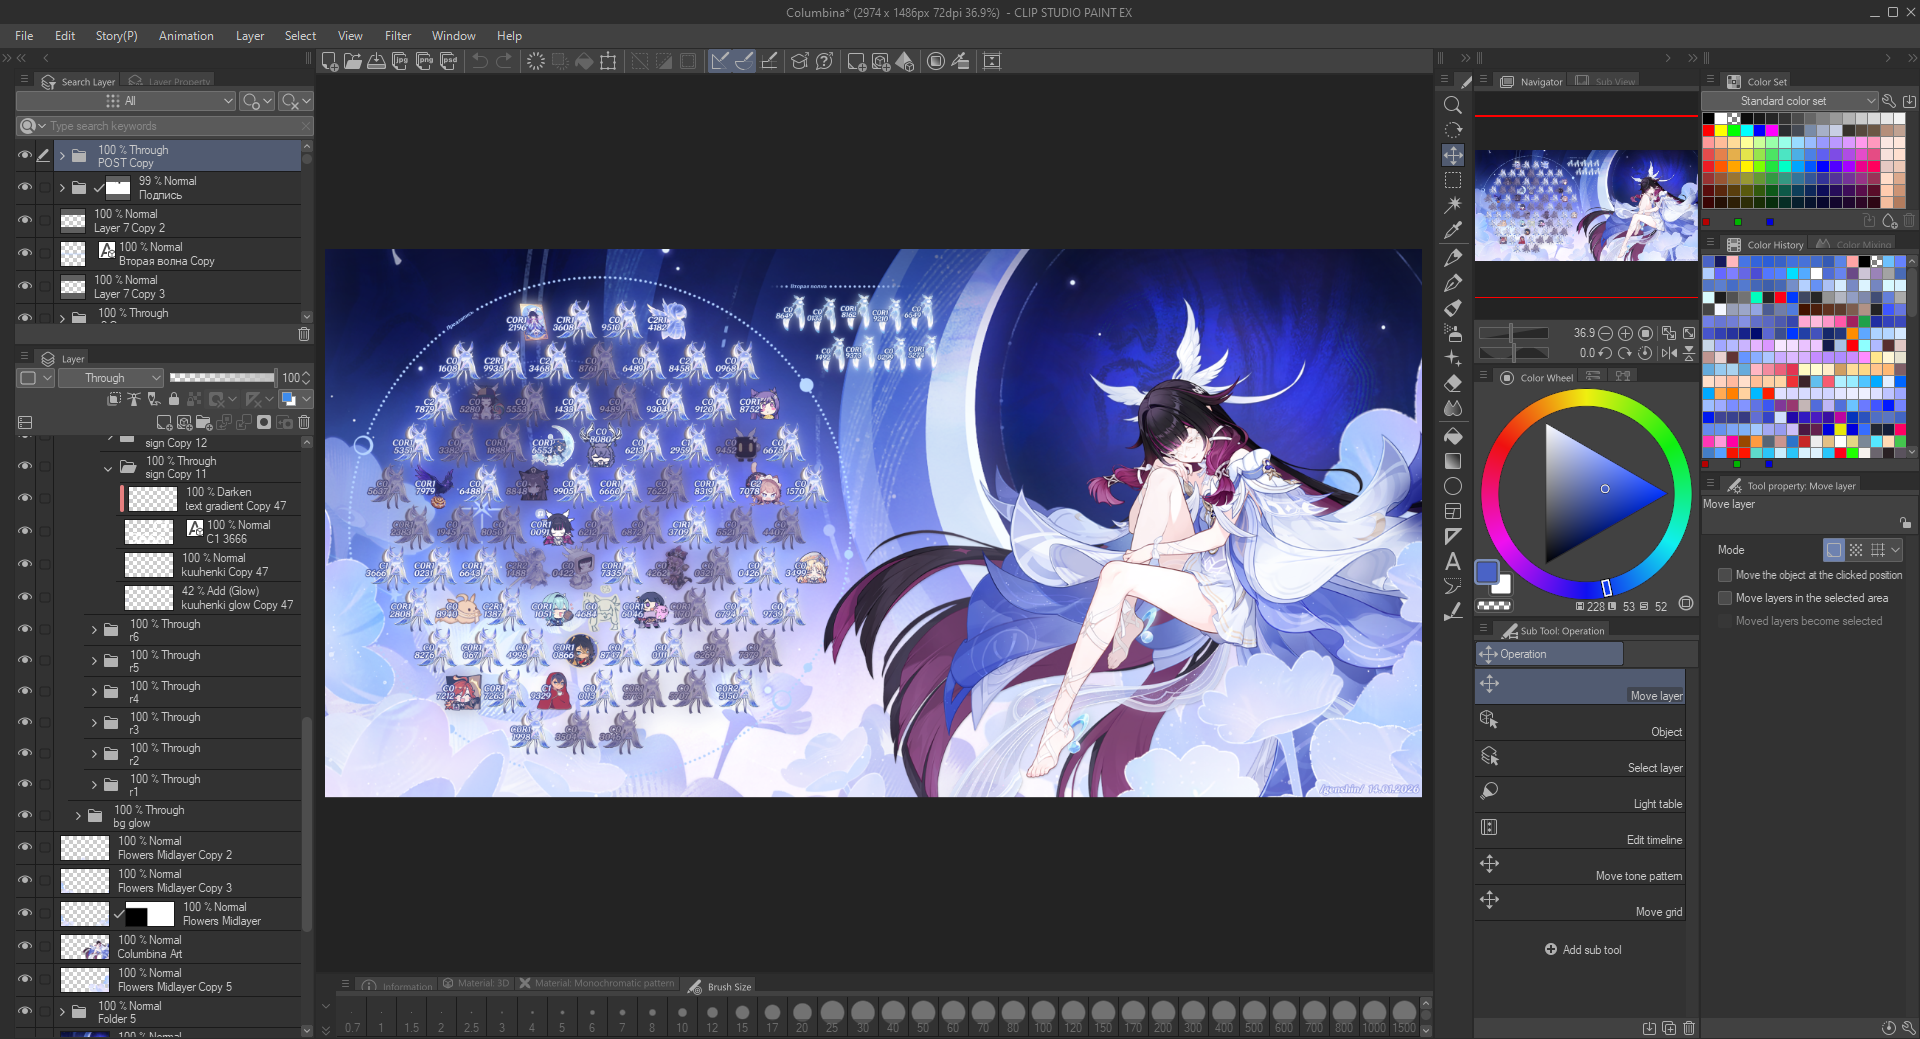Viewport: 1920px width, 1039px height.
Task: Click Add sub tool button
Action: pyautogui.click(x=1583, y=950)
